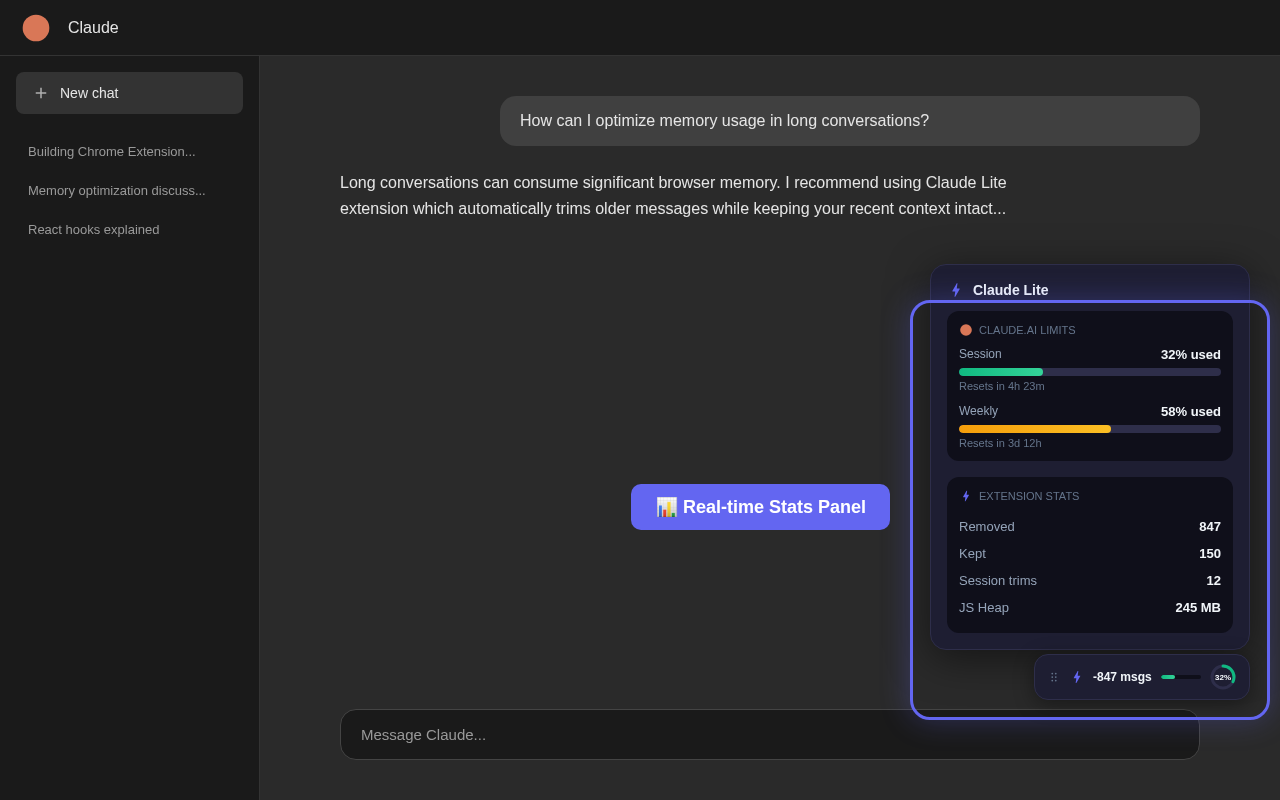Click the JS Heap label
Image resolution: width=1280 pixels, height=800 pixels.
click(984, 608)
